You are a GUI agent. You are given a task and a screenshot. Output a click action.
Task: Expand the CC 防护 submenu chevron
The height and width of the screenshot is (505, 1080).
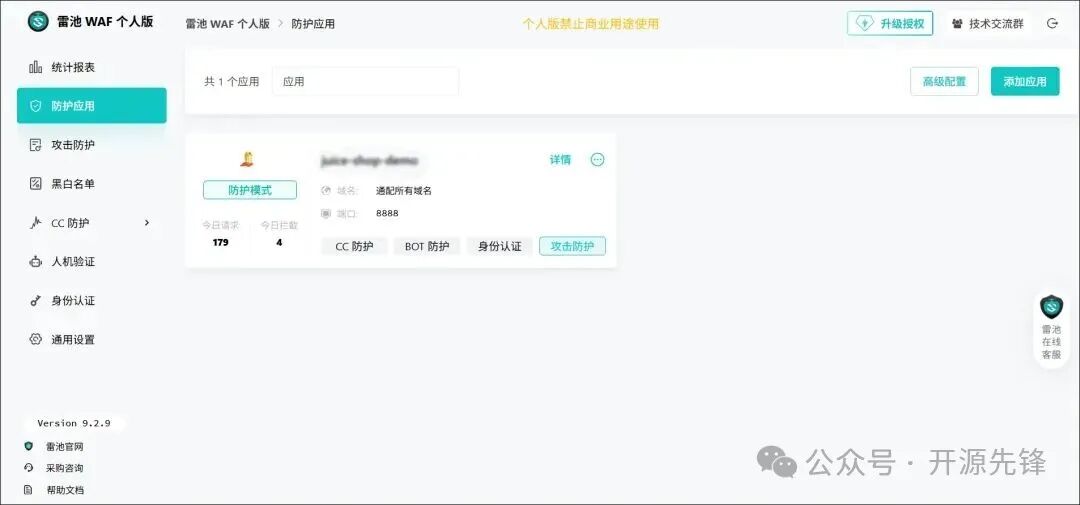[x=147, y=222]
